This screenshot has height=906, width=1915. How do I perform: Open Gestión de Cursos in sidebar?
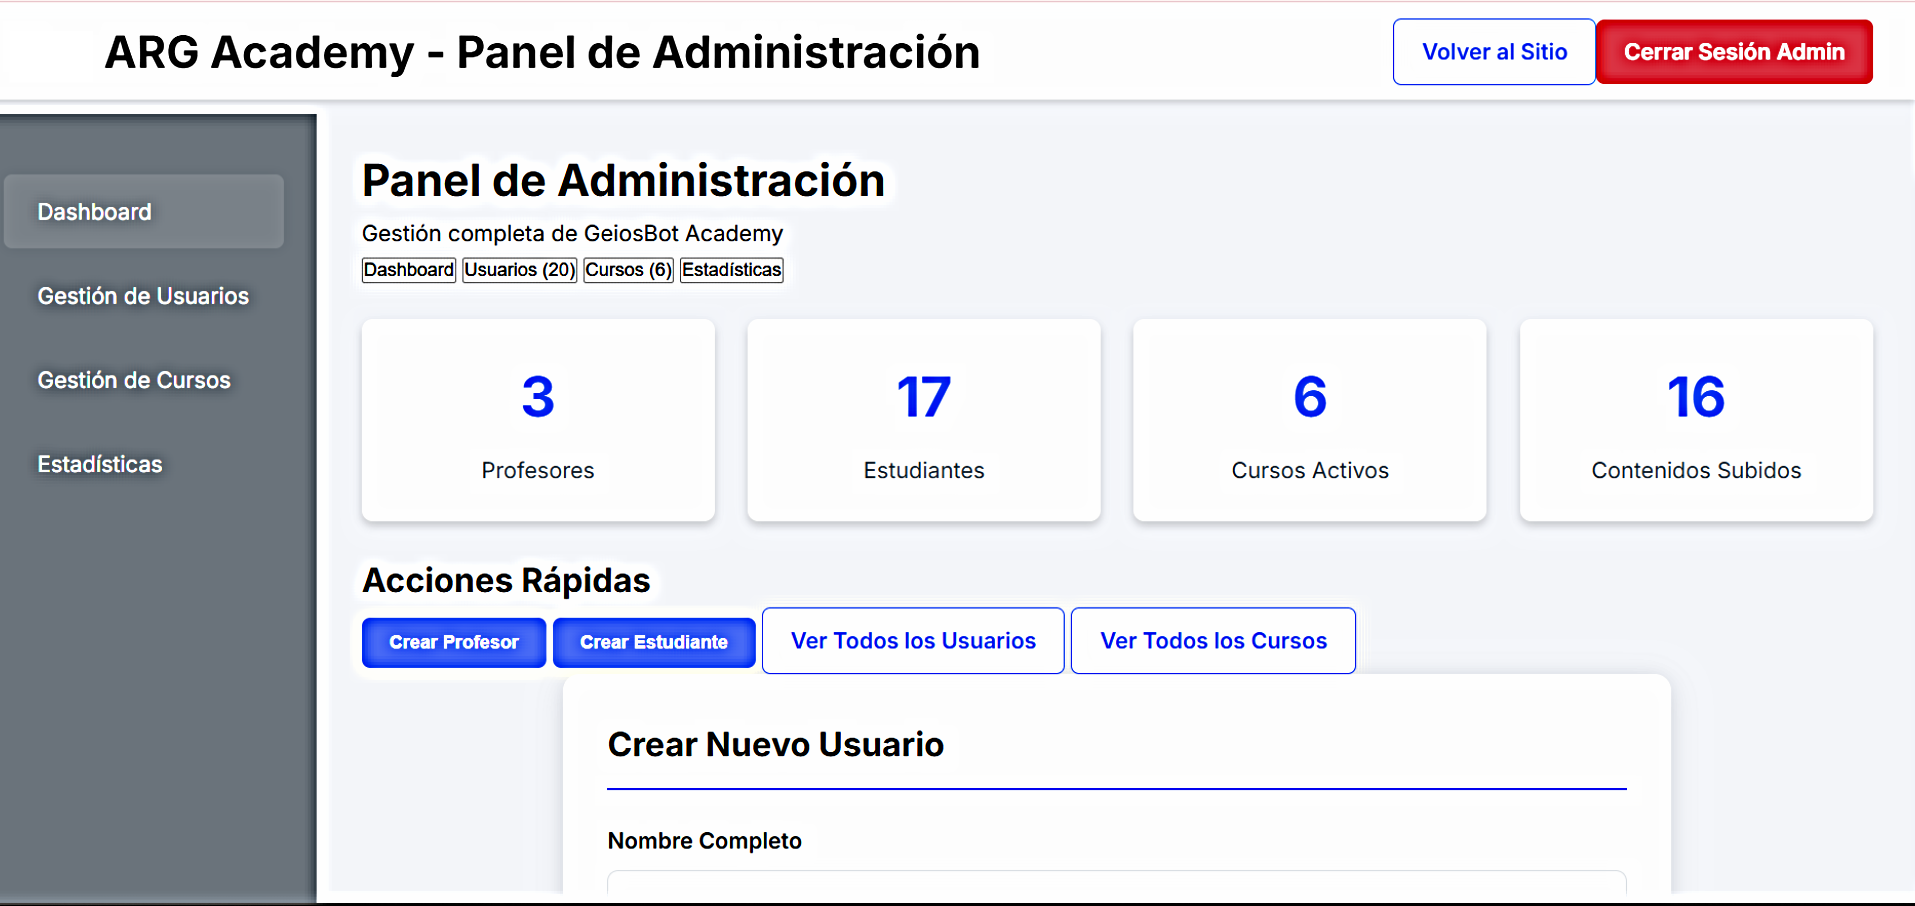[135, 380]
